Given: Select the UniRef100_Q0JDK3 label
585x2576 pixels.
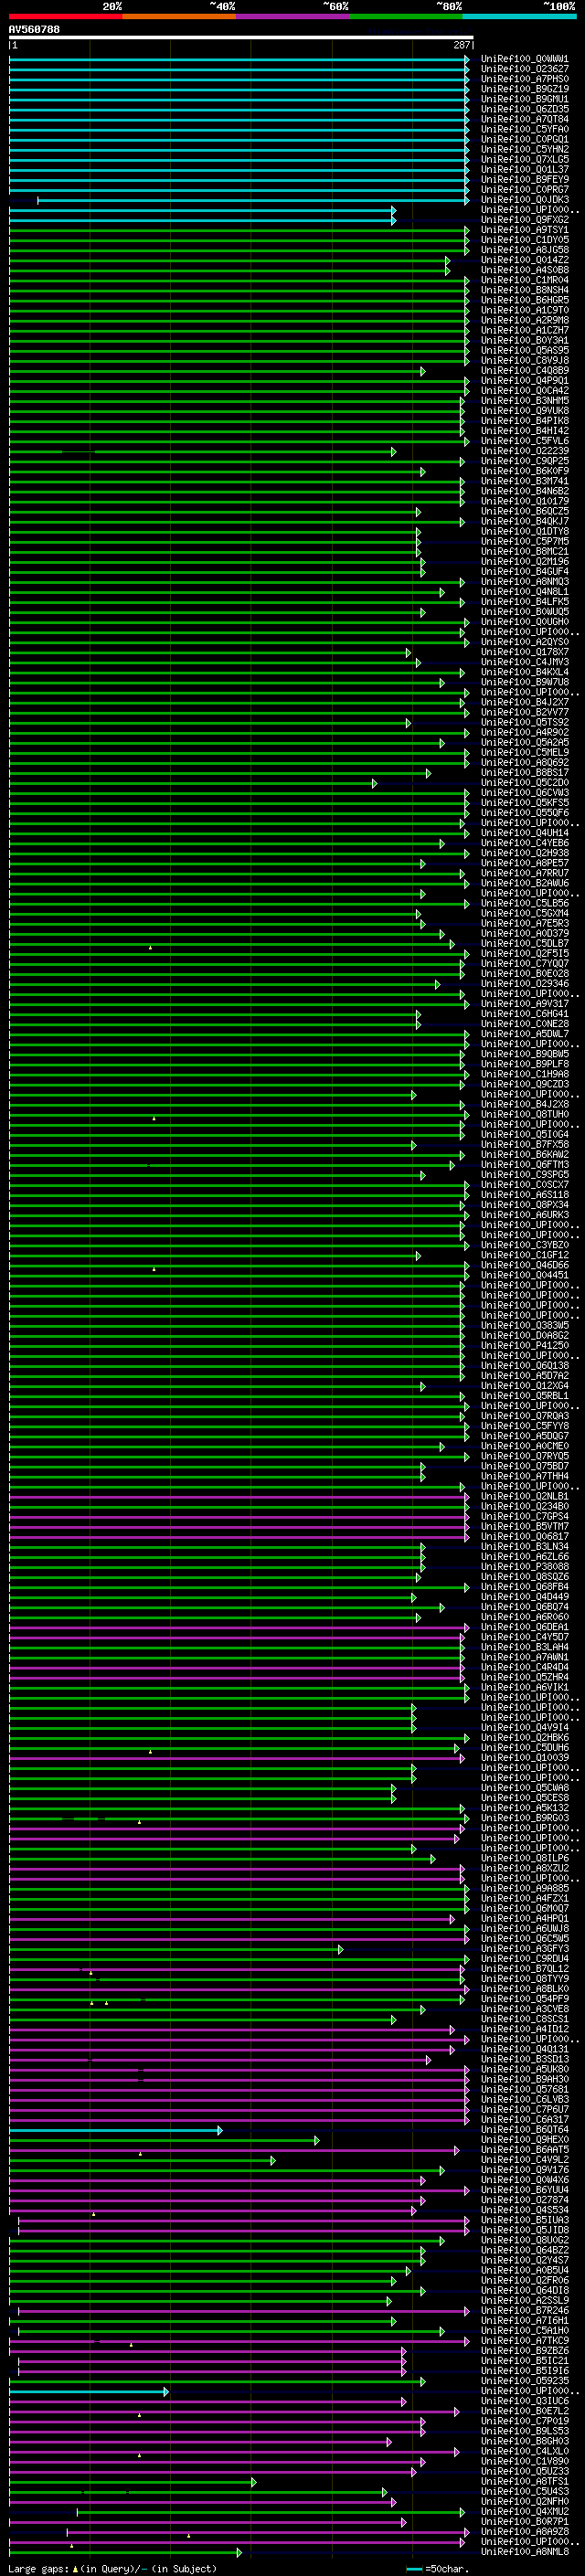Looking at the screenshot, I should coord(524,200).
